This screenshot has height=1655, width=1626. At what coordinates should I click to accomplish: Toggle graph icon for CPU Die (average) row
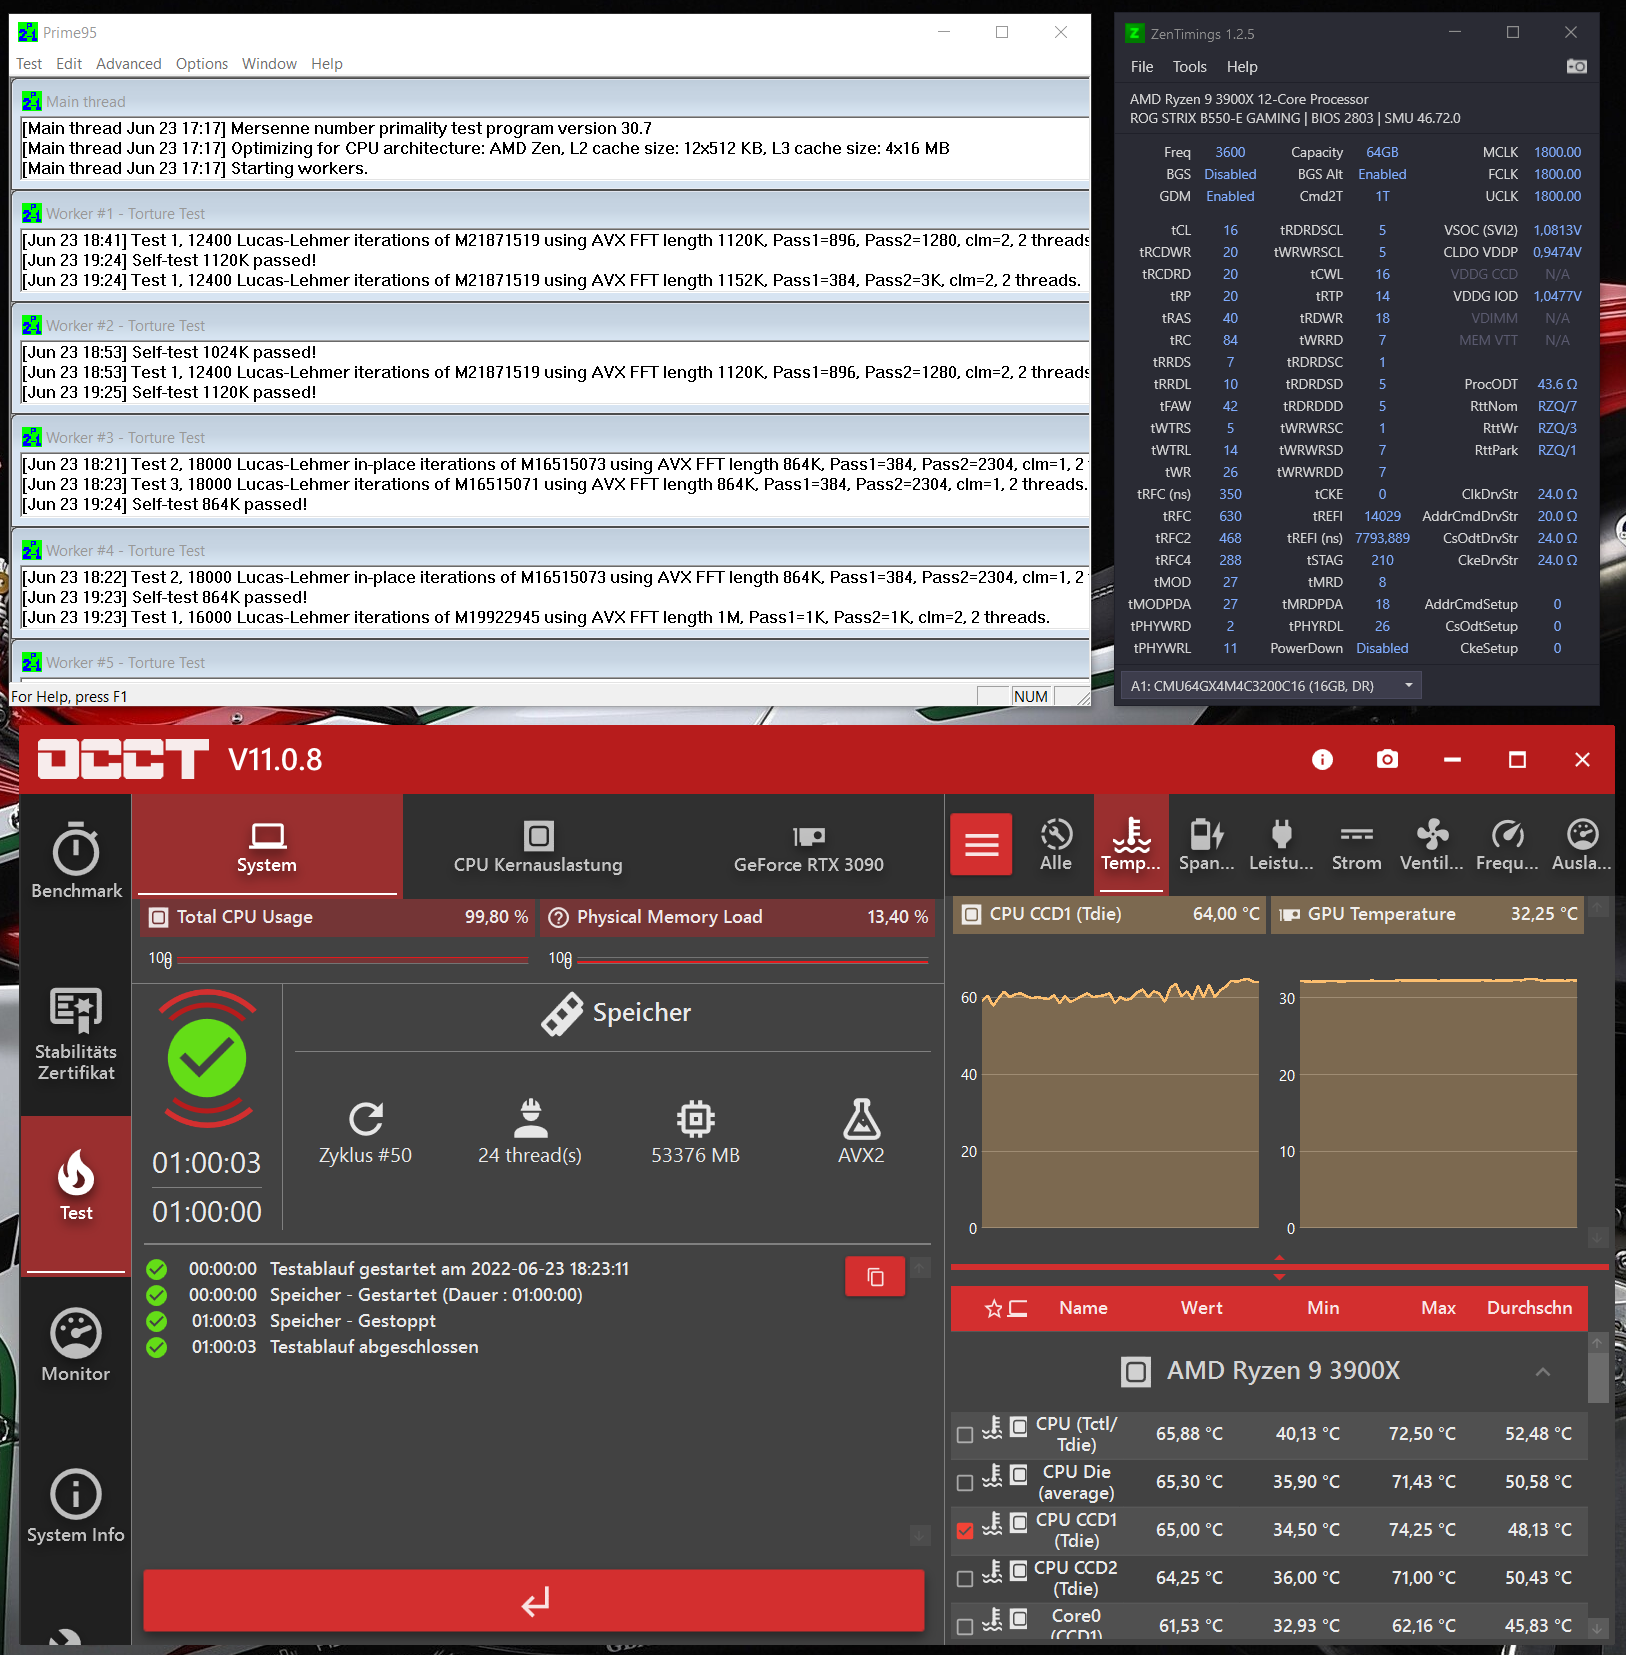[1019, 1474]
